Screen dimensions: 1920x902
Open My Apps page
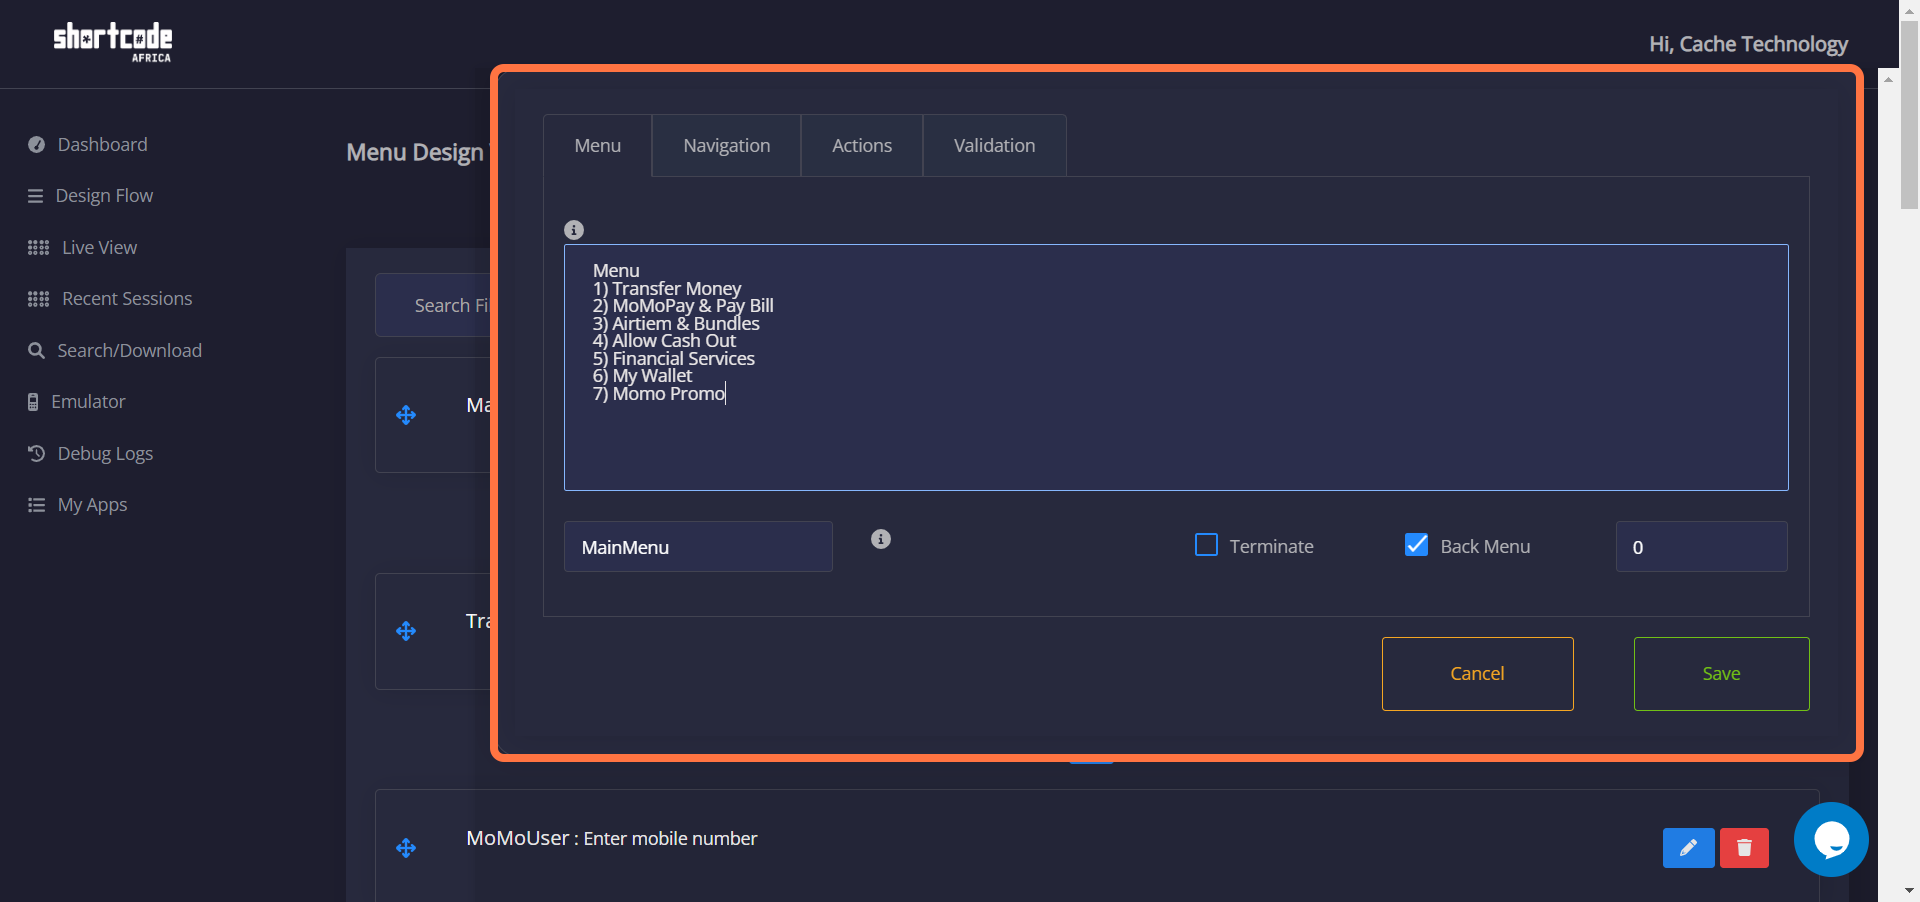(93, 505)
